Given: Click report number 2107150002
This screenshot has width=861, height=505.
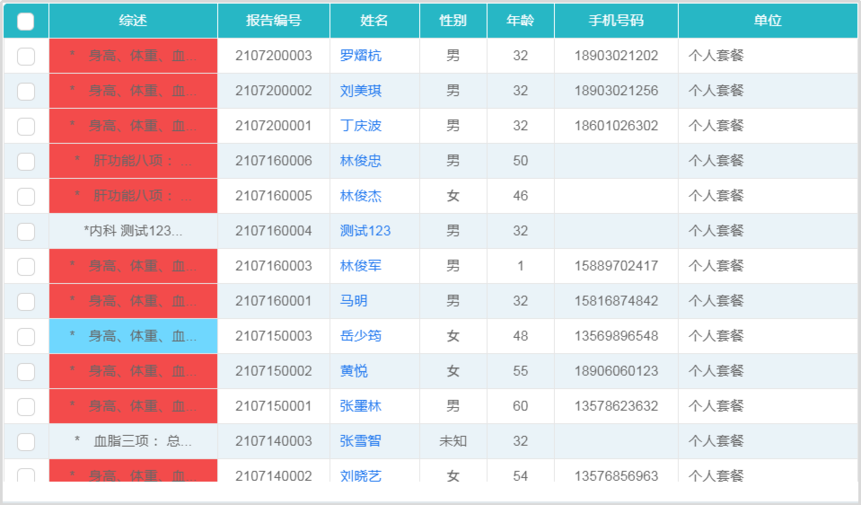Looking at the screenshot, I should coord(273,371).
